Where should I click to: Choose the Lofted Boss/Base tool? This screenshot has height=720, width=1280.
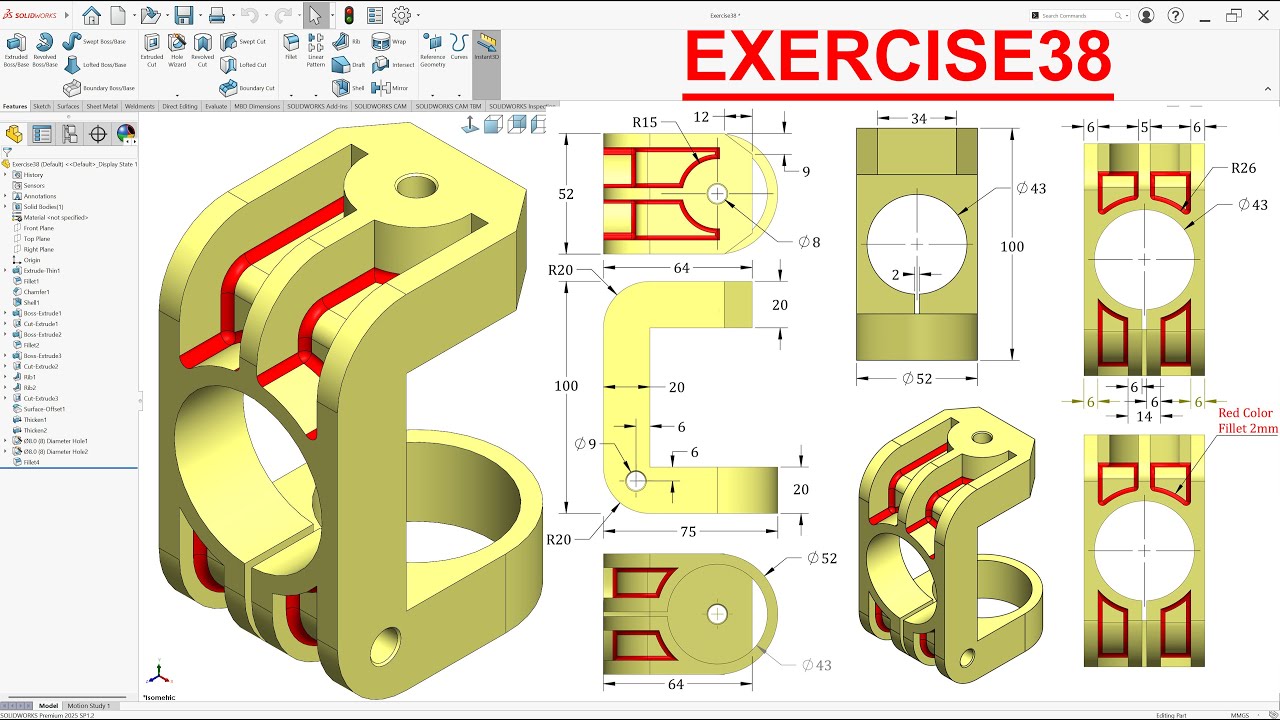tap(94, 65)
